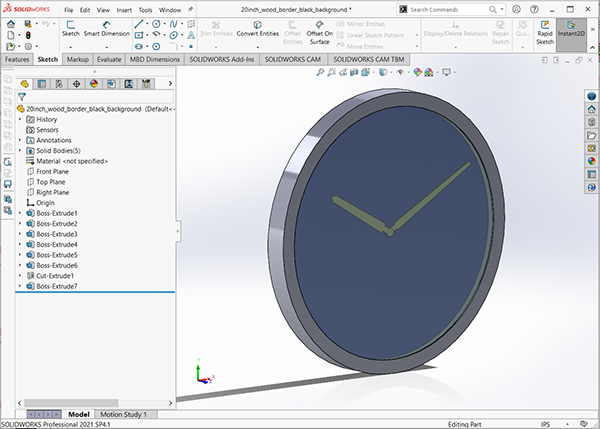The width and height of the screenshot is (600, 429).
Task: Click the Offset On Surface tool
Action: coord(320,31)
